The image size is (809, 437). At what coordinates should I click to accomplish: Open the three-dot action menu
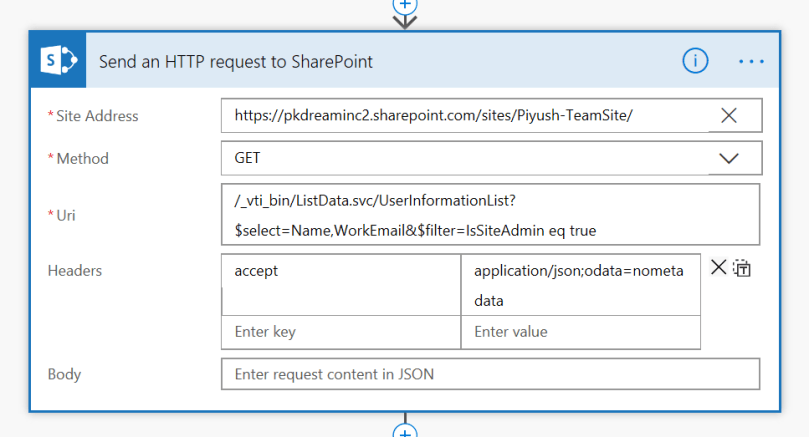[751, 61]
